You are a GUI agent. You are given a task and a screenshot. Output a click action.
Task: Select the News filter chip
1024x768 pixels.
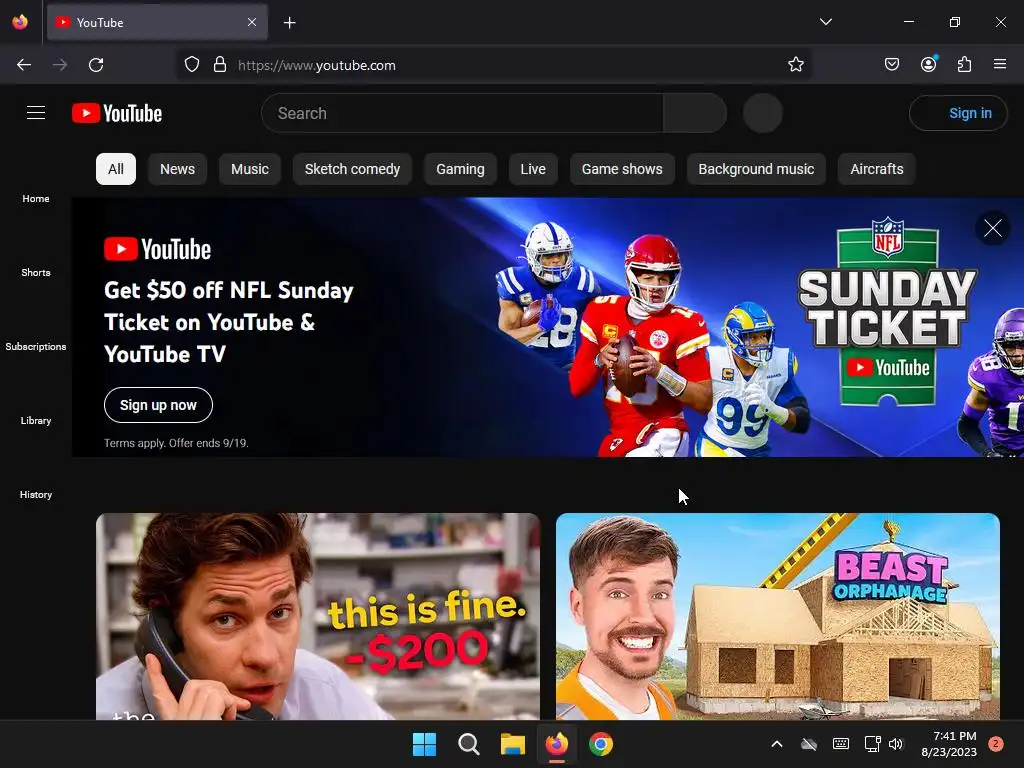[178, 169]
